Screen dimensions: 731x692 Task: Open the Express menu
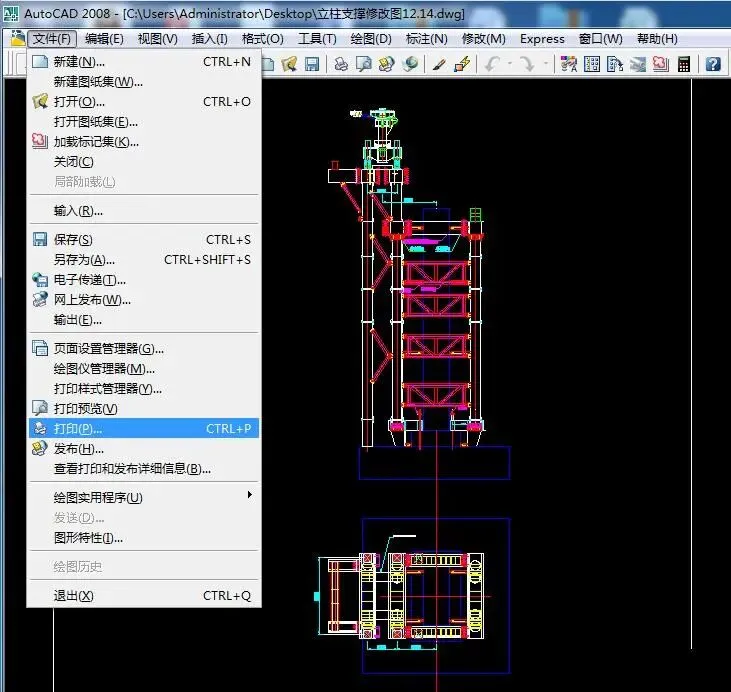tap(542, 39)
